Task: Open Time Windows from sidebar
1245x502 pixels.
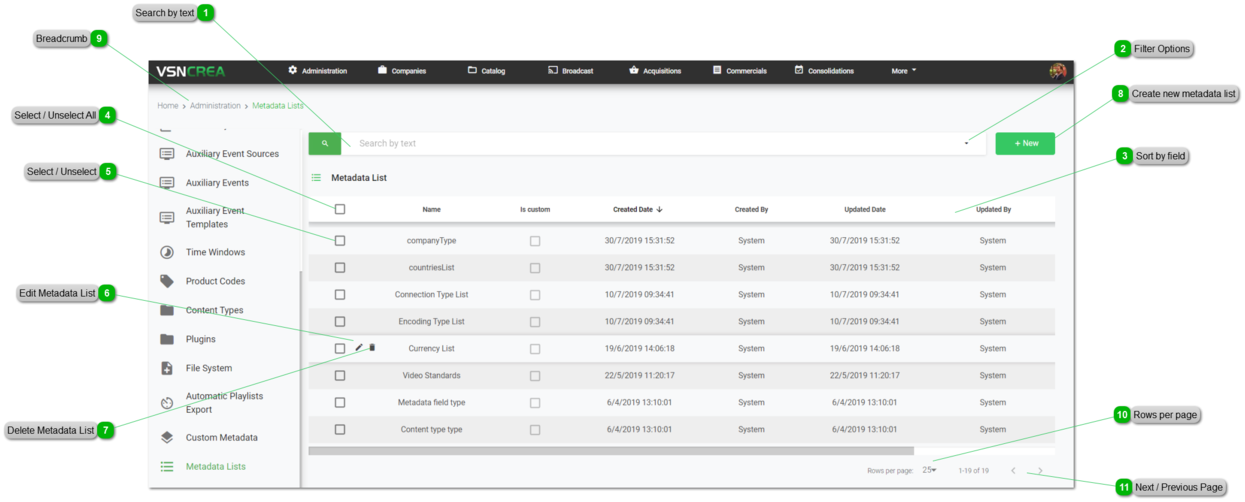Action: [215, 253]
